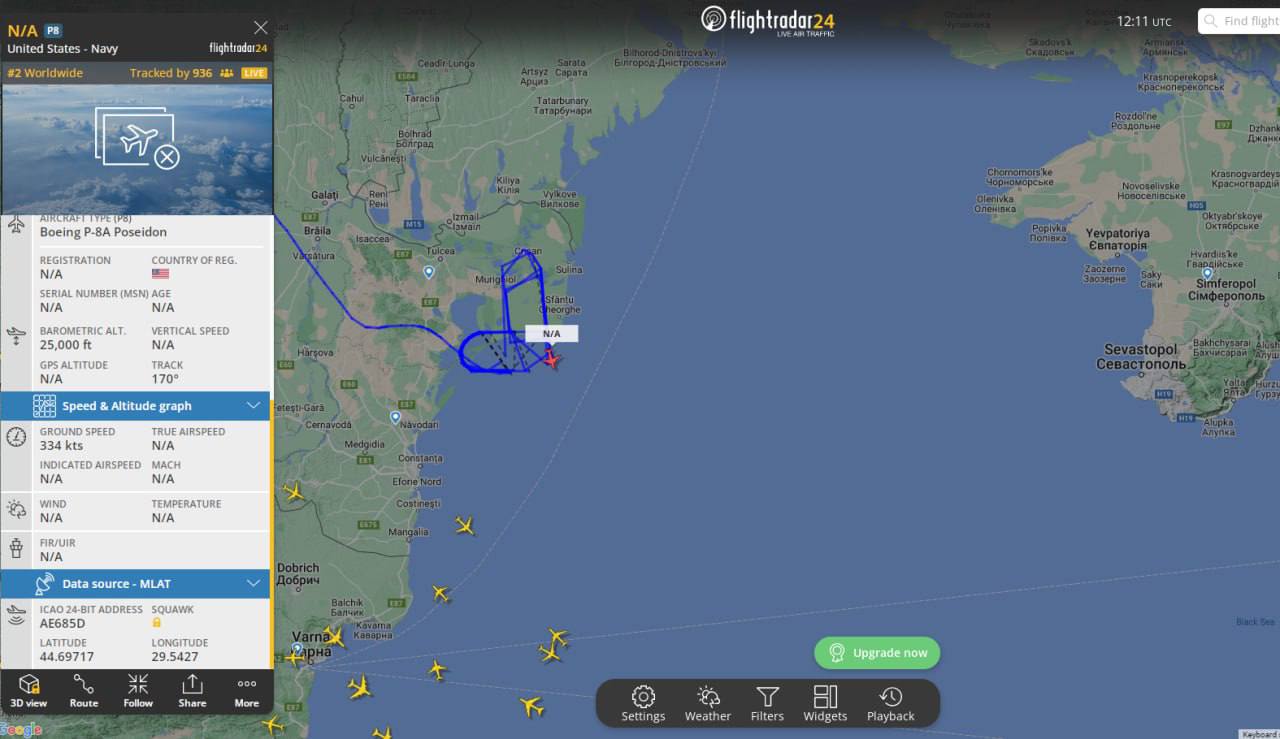Open the More options menu
The width and height of the screenshot is (1280, 739).
pos(246,690)
